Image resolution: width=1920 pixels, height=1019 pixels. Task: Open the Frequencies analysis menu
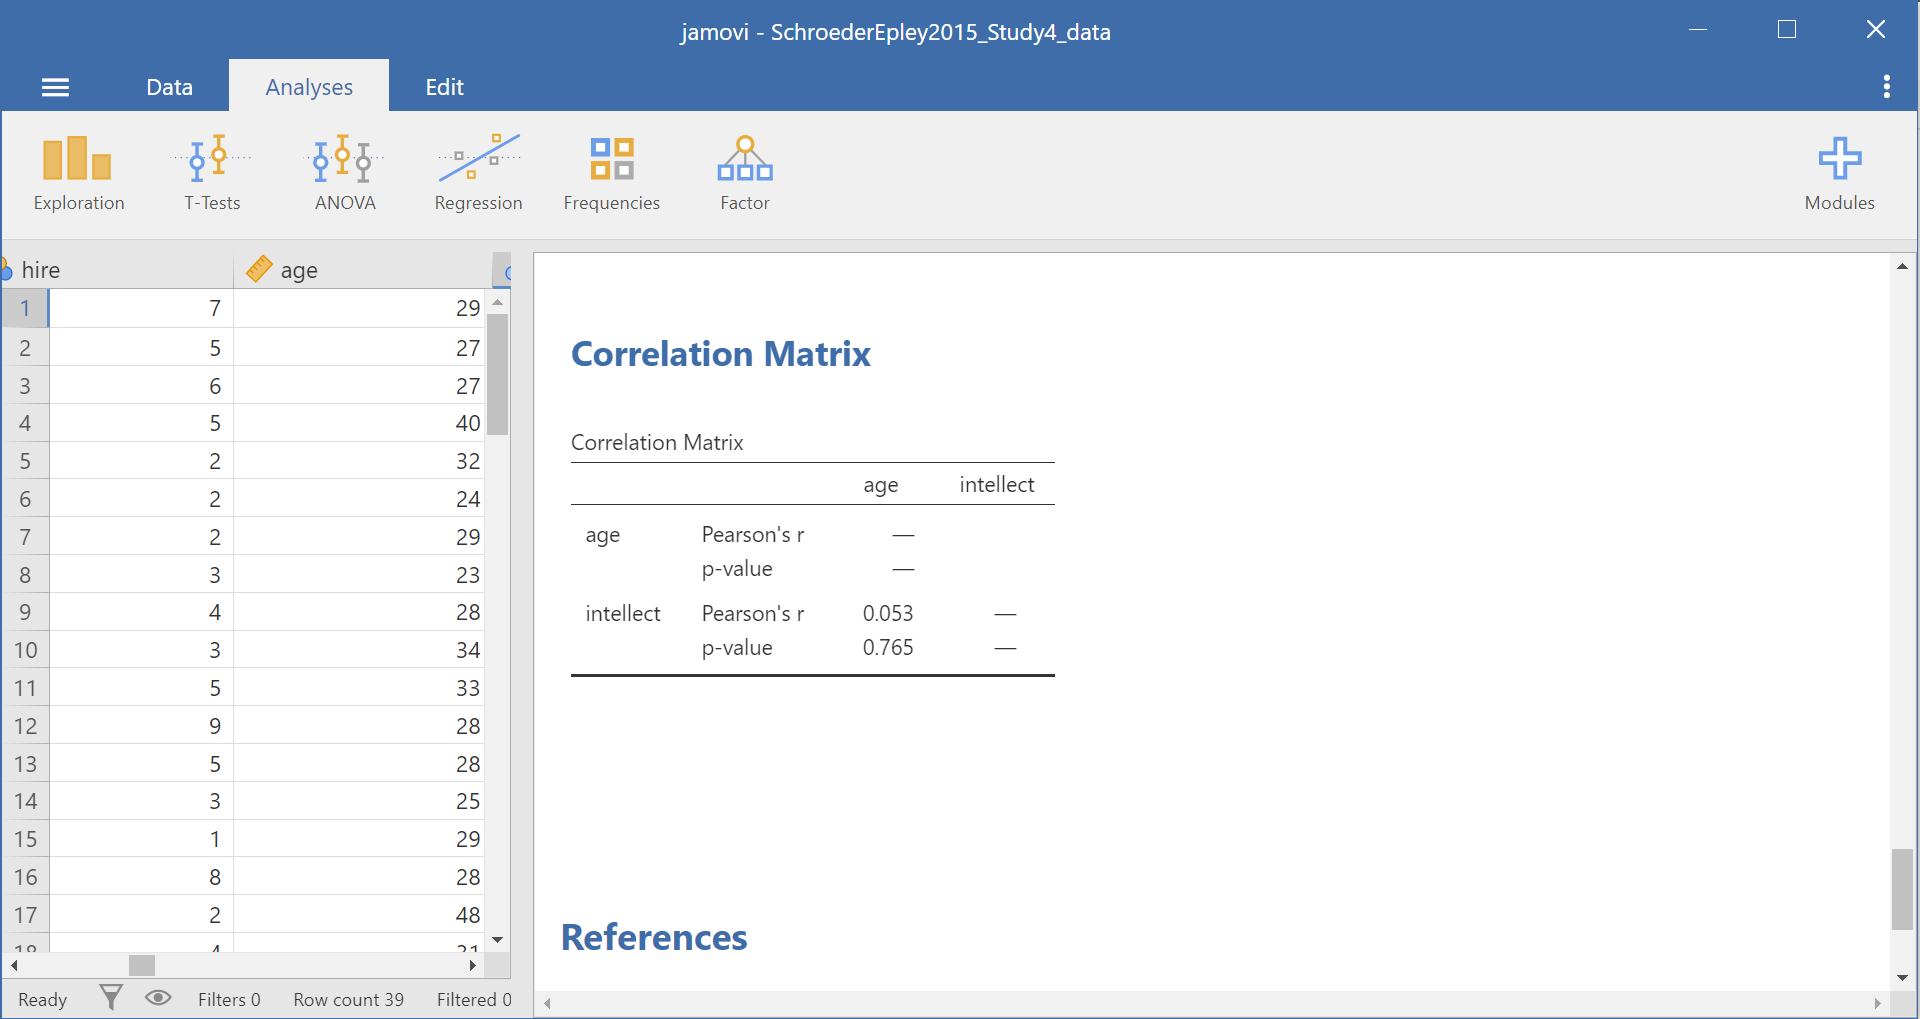pyautogui.click(x=611, y=174)
